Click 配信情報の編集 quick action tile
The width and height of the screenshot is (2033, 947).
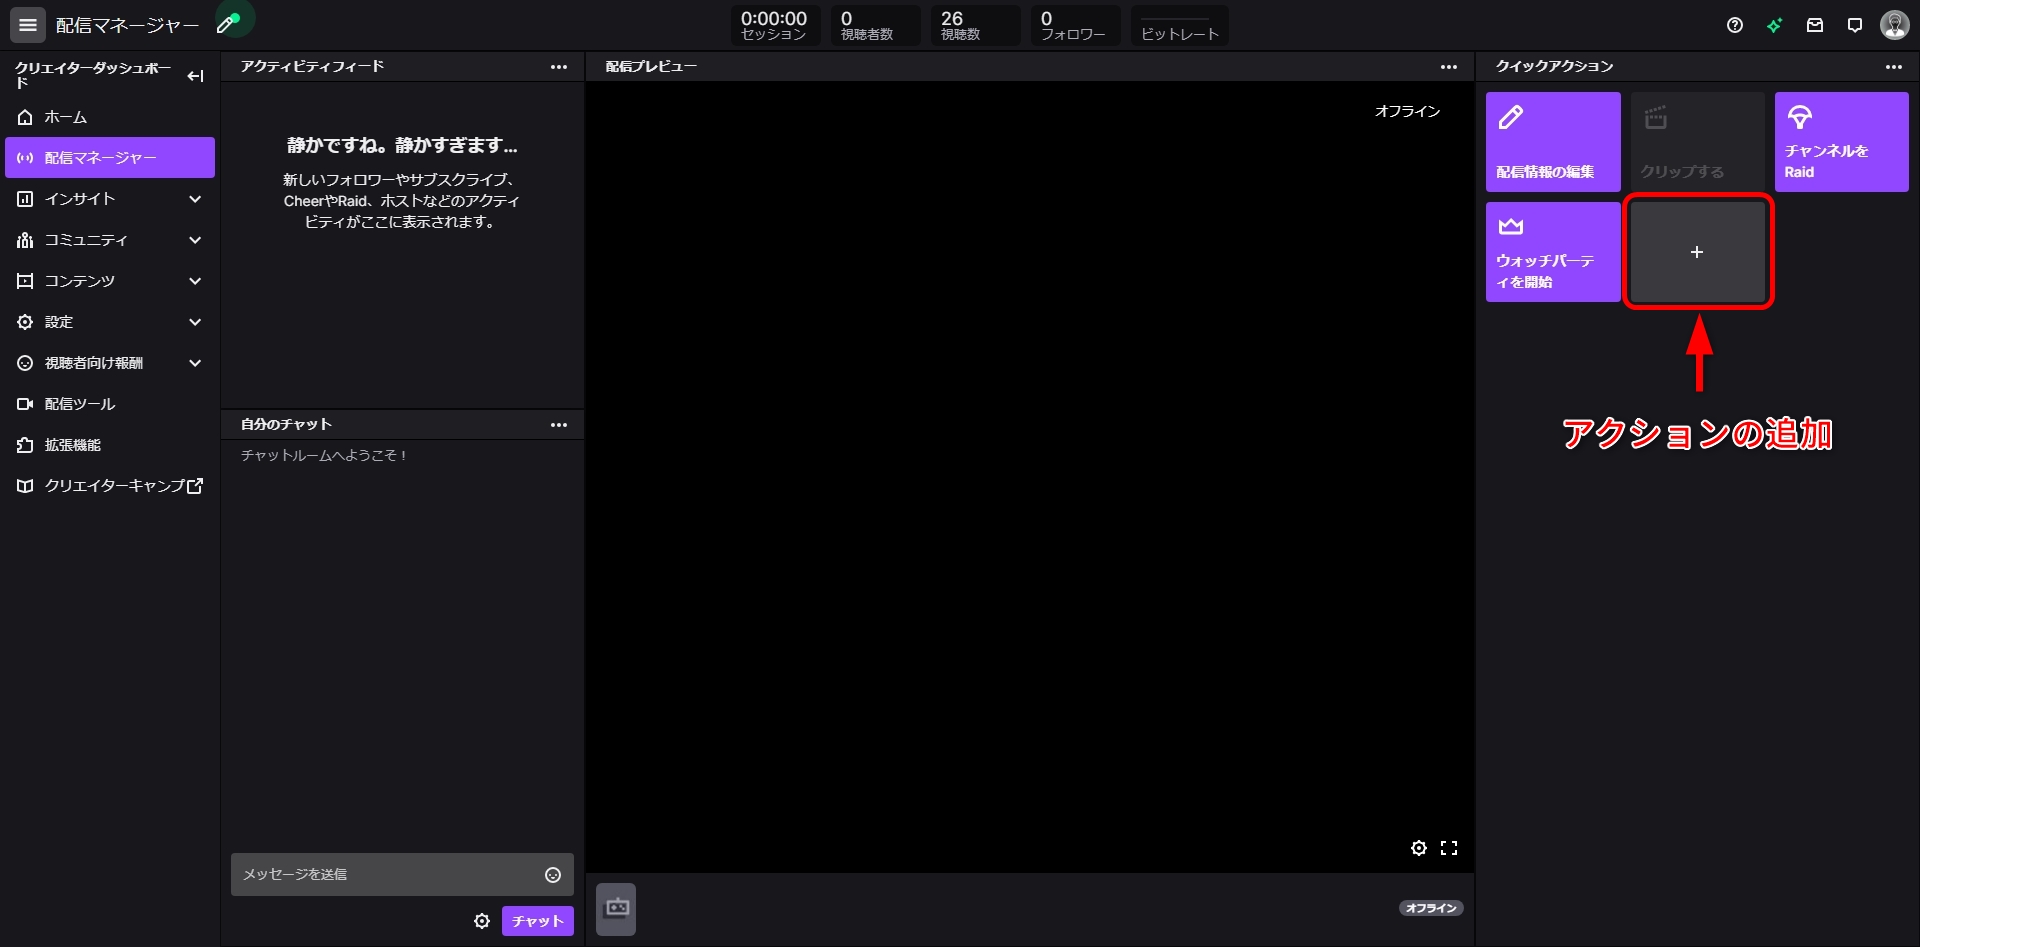(1553, 142)
